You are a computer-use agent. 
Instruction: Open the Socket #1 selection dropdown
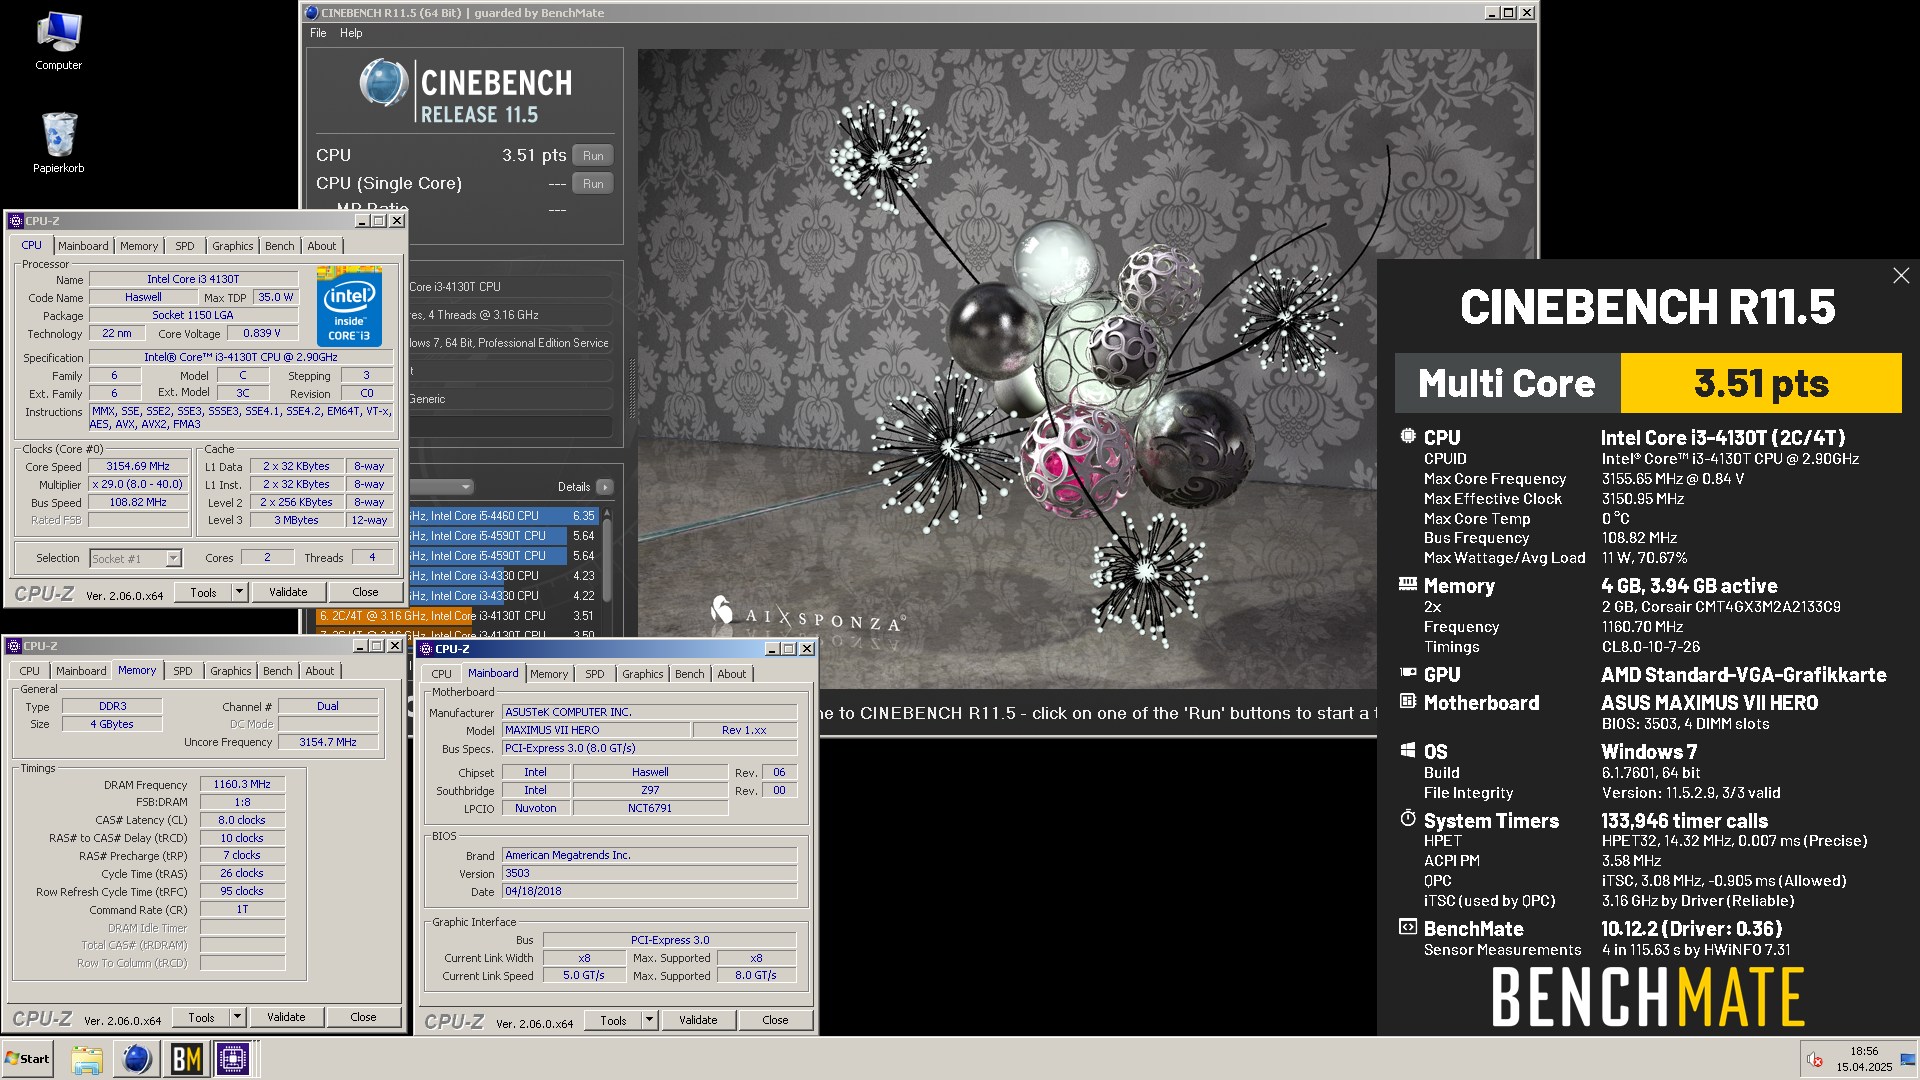pyautogui.click(x=173, y=559)
